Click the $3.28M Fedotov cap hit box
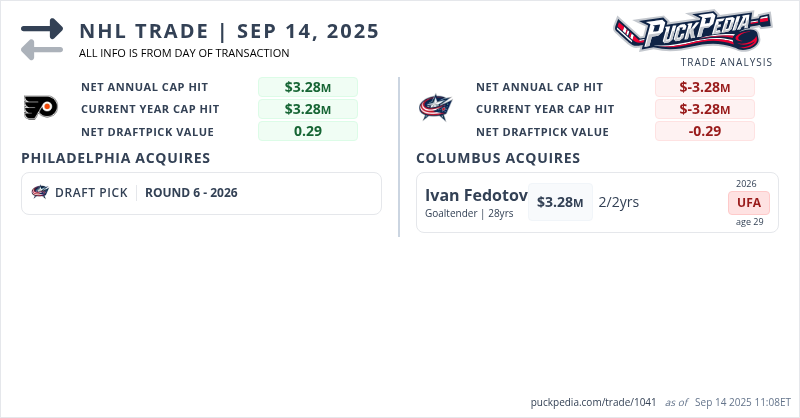The height and width of the screenshot is (418, 800). [x=560, y=202]
